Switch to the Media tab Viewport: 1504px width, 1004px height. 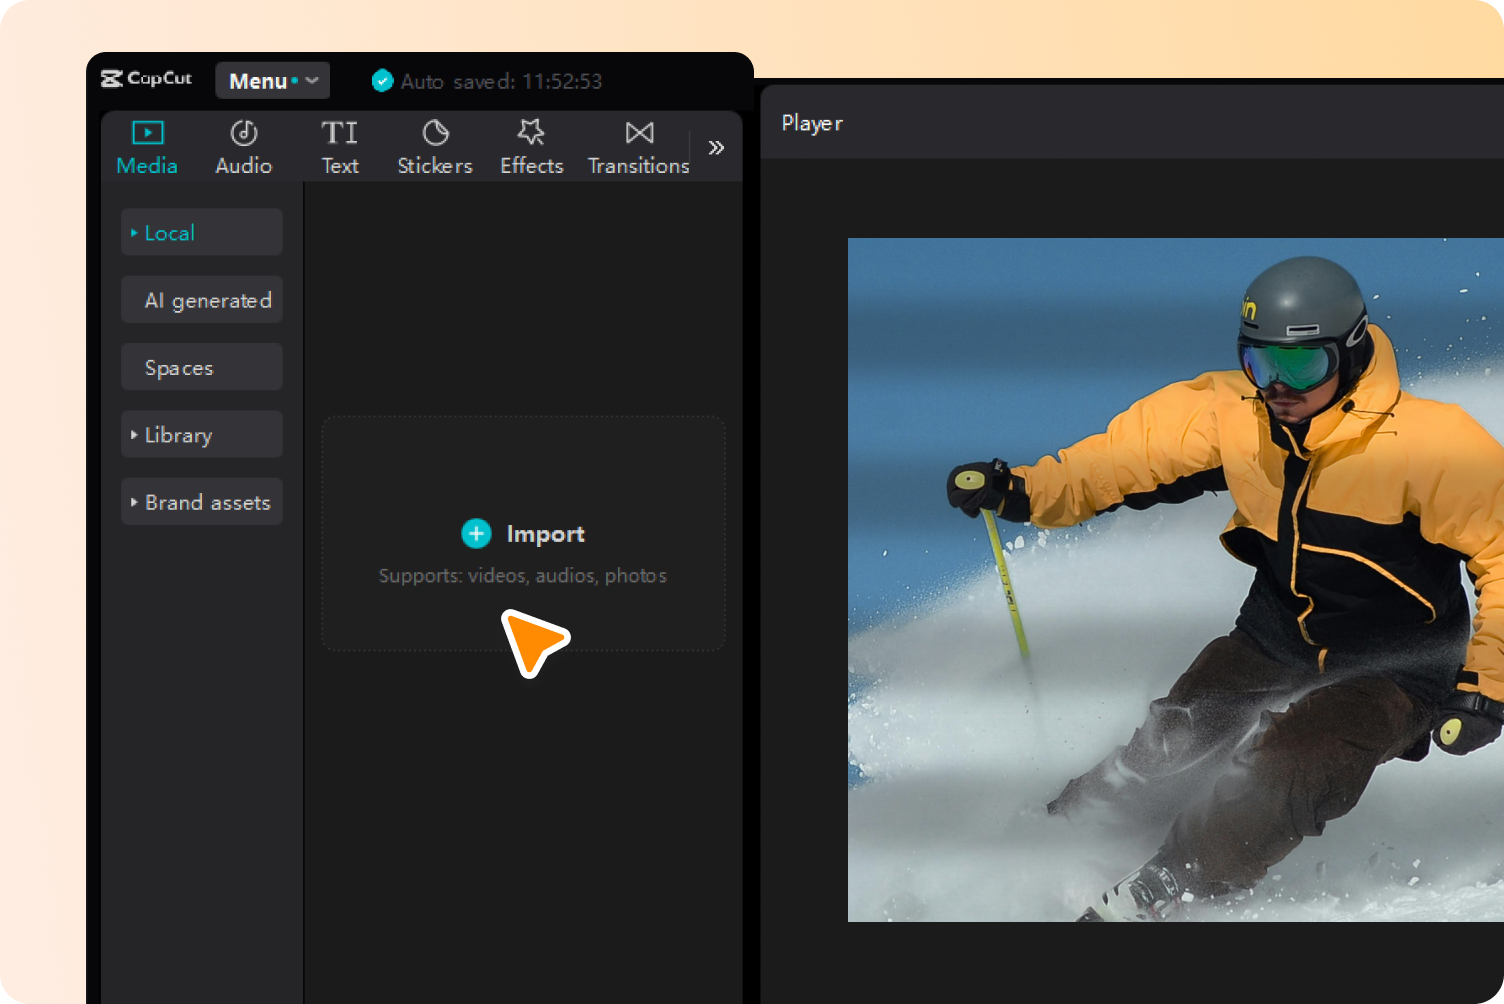[x=146, y=146]
